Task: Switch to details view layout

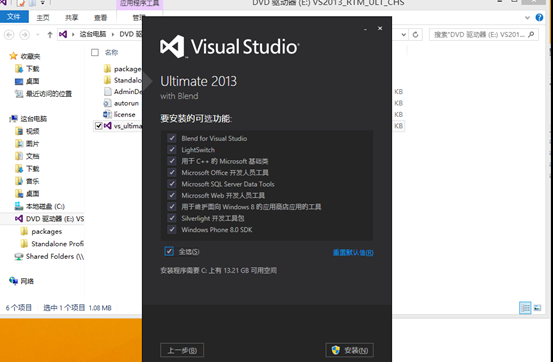Action: point(525,308)
